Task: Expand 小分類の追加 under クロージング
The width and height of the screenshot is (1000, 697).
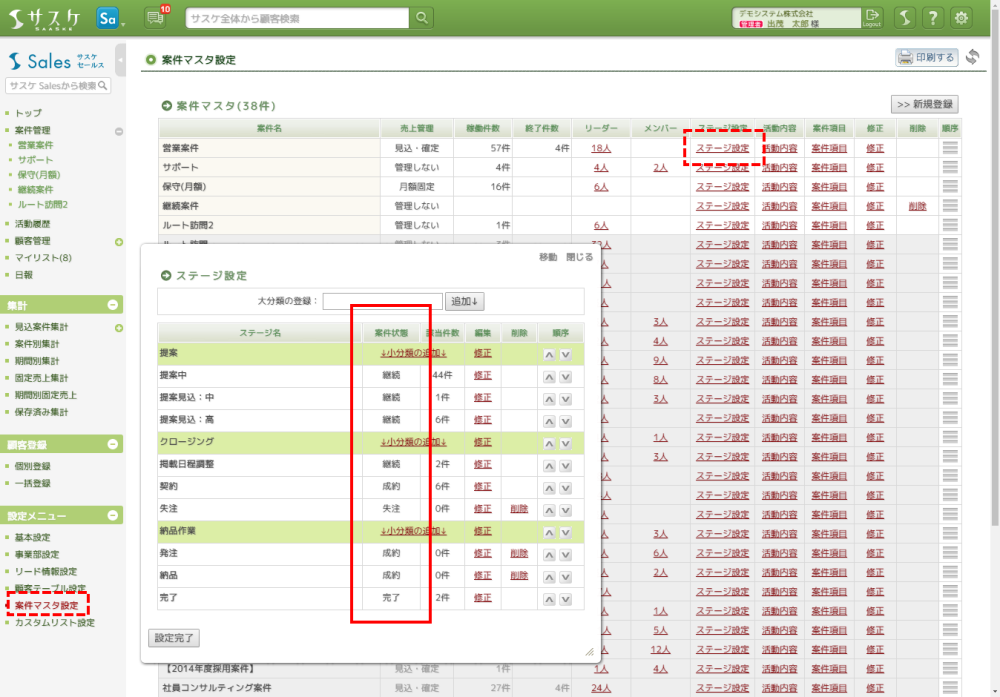Action: click(412, 442)
